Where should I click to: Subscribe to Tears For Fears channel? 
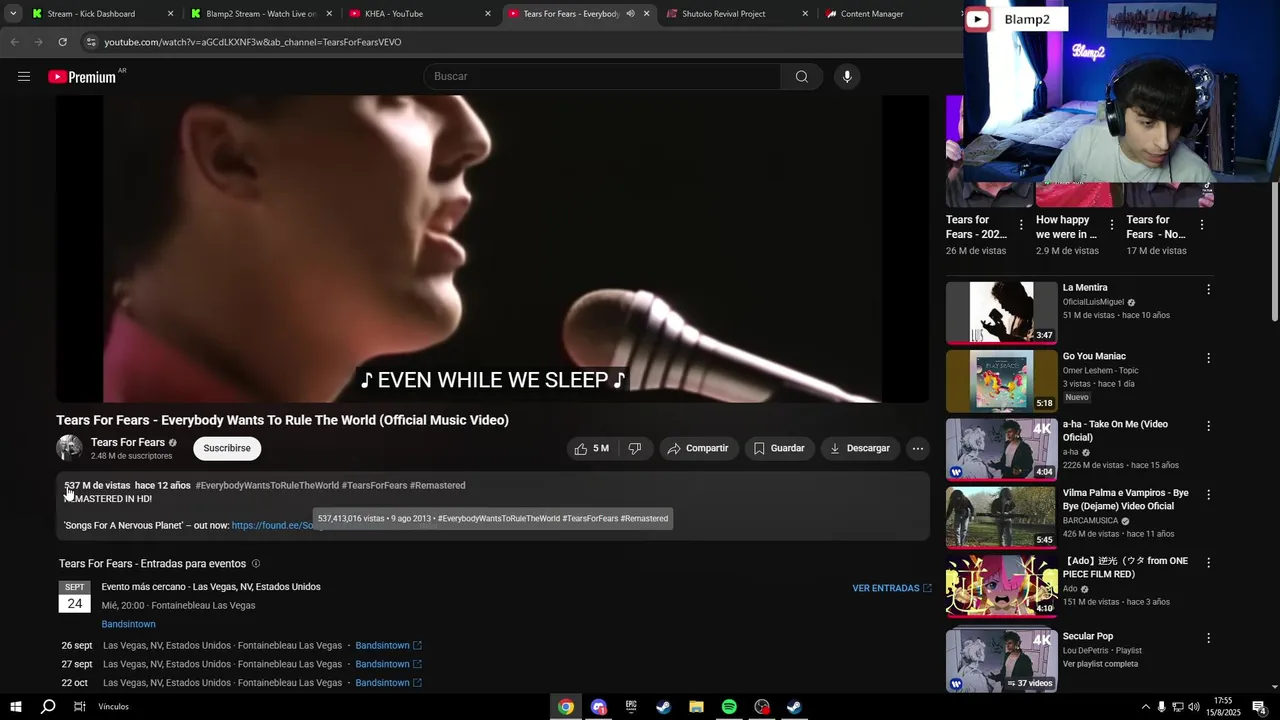[x=227, y=448]
